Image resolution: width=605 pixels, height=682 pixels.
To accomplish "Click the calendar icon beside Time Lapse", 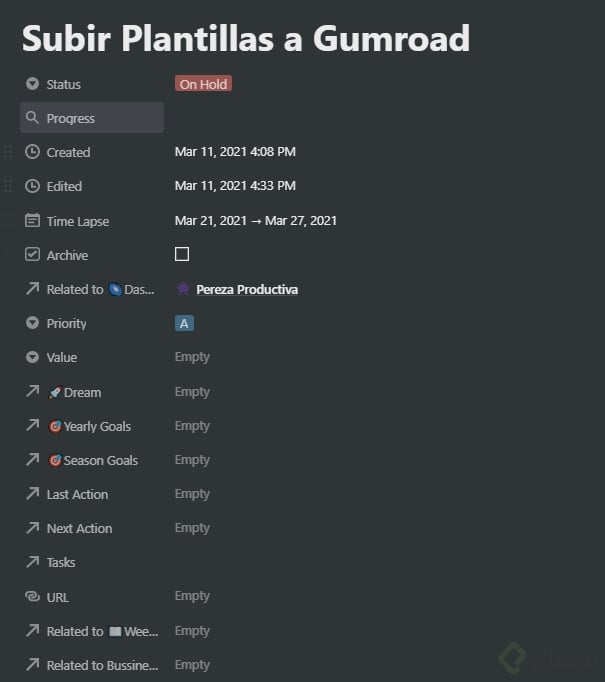I will point(33,221).
